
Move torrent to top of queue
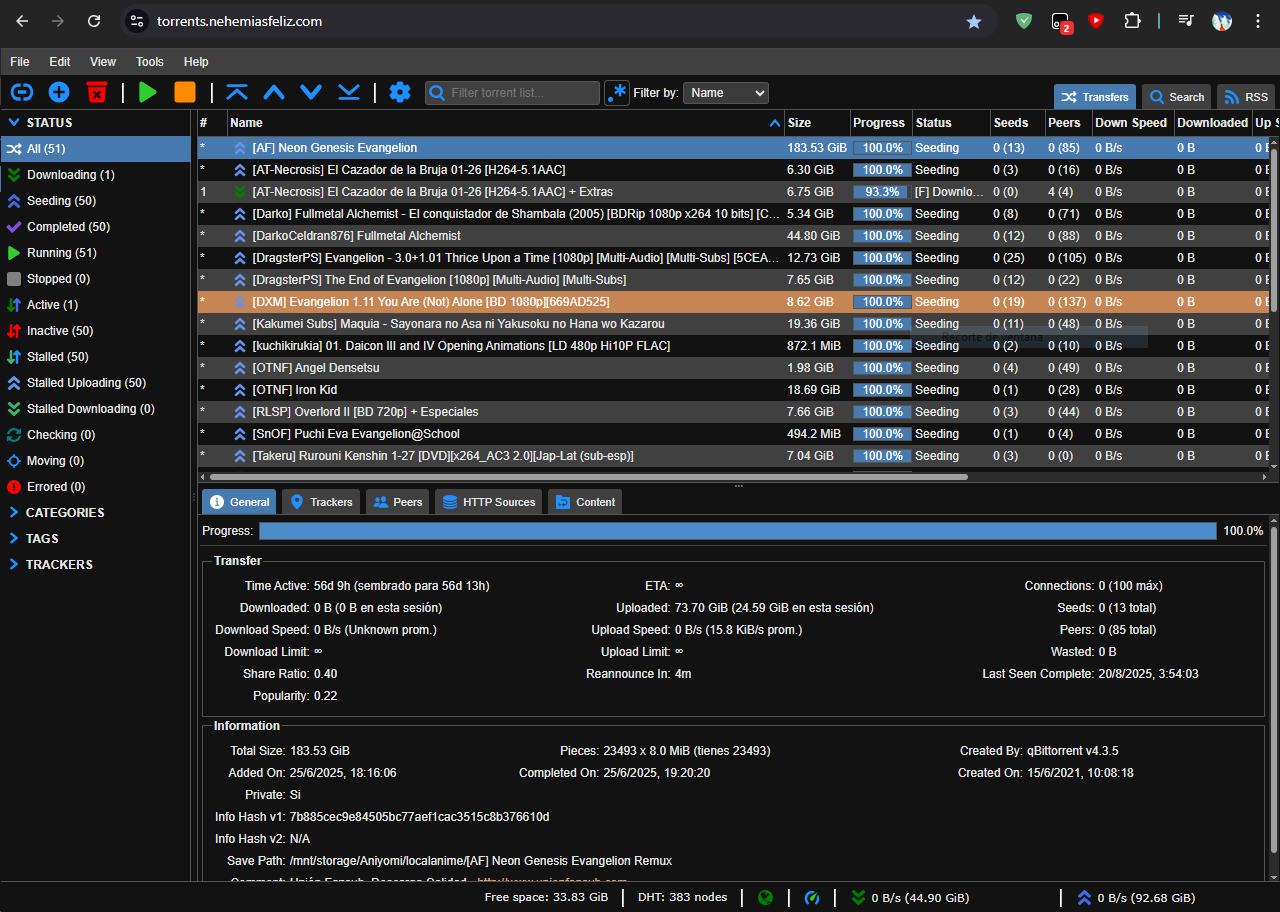coord(237,92)
